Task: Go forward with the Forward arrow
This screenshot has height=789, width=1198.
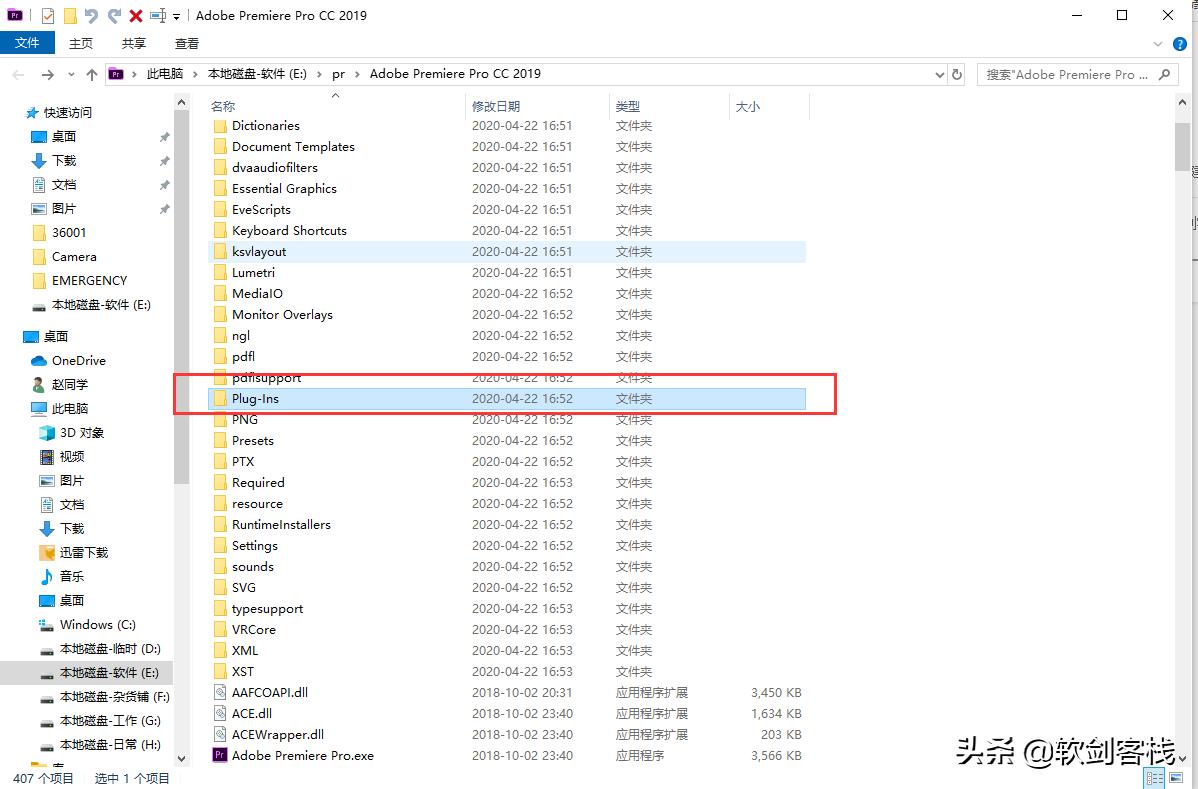Action: click(x=47, y=74)
